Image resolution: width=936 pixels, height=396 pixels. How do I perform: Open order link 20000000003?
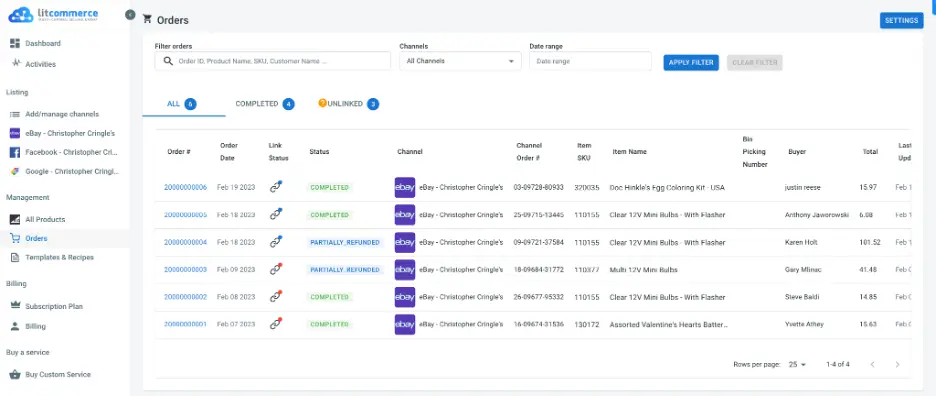186,270
